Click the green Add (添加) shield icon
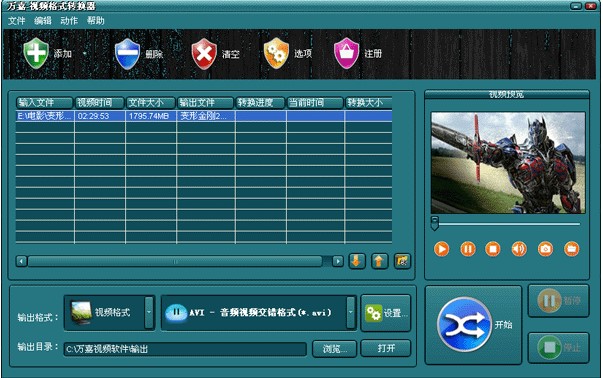 click(x=36, y=53)
